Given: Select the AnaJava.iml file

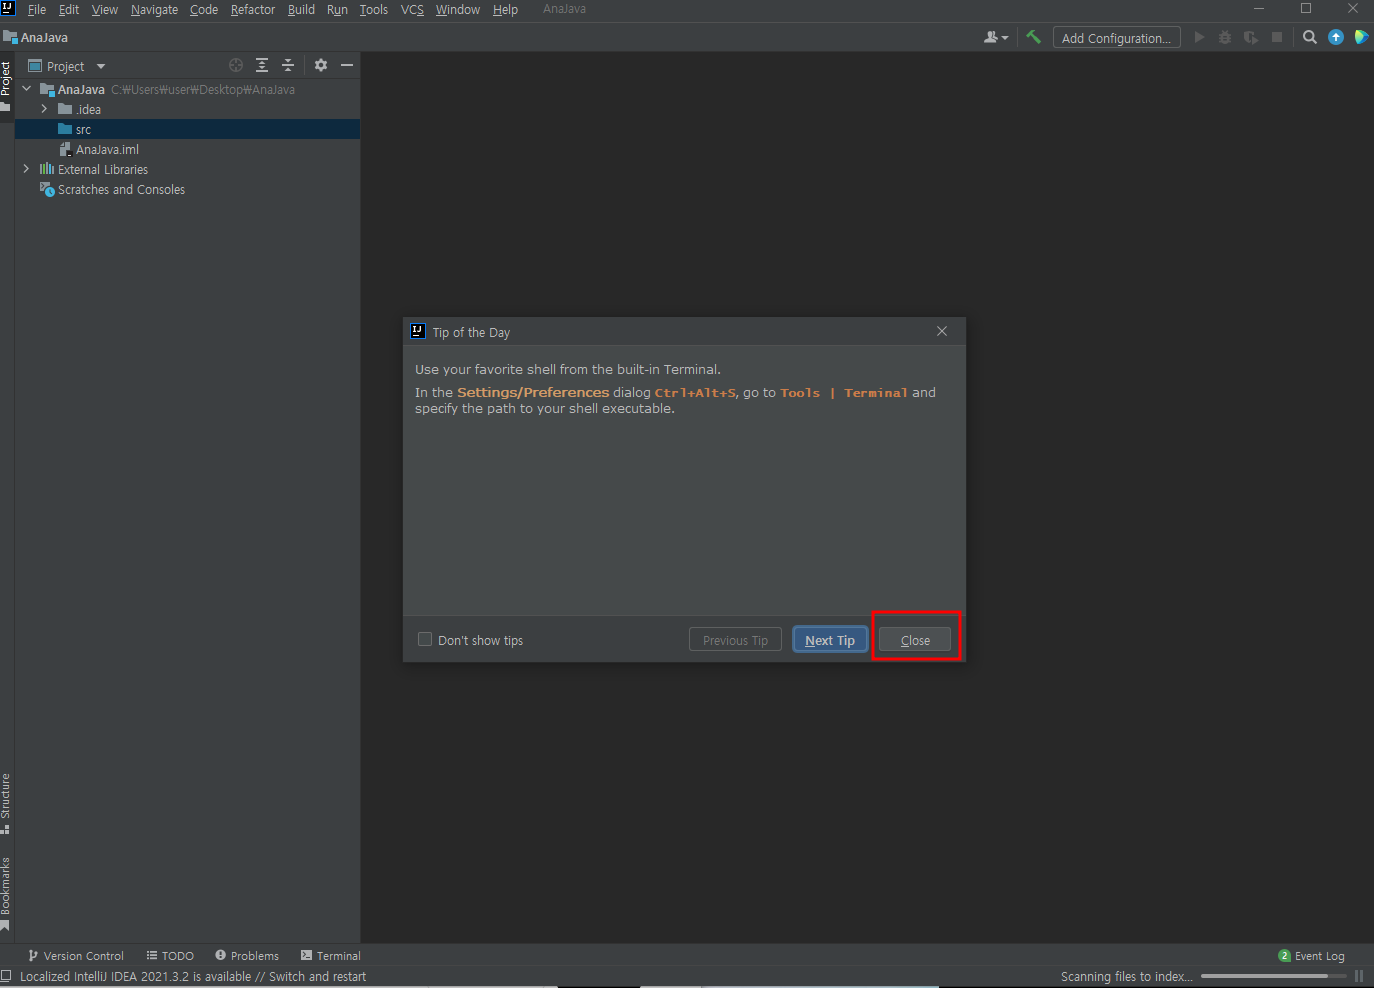Looking at the screenshot, I should (x=187, y=149).
